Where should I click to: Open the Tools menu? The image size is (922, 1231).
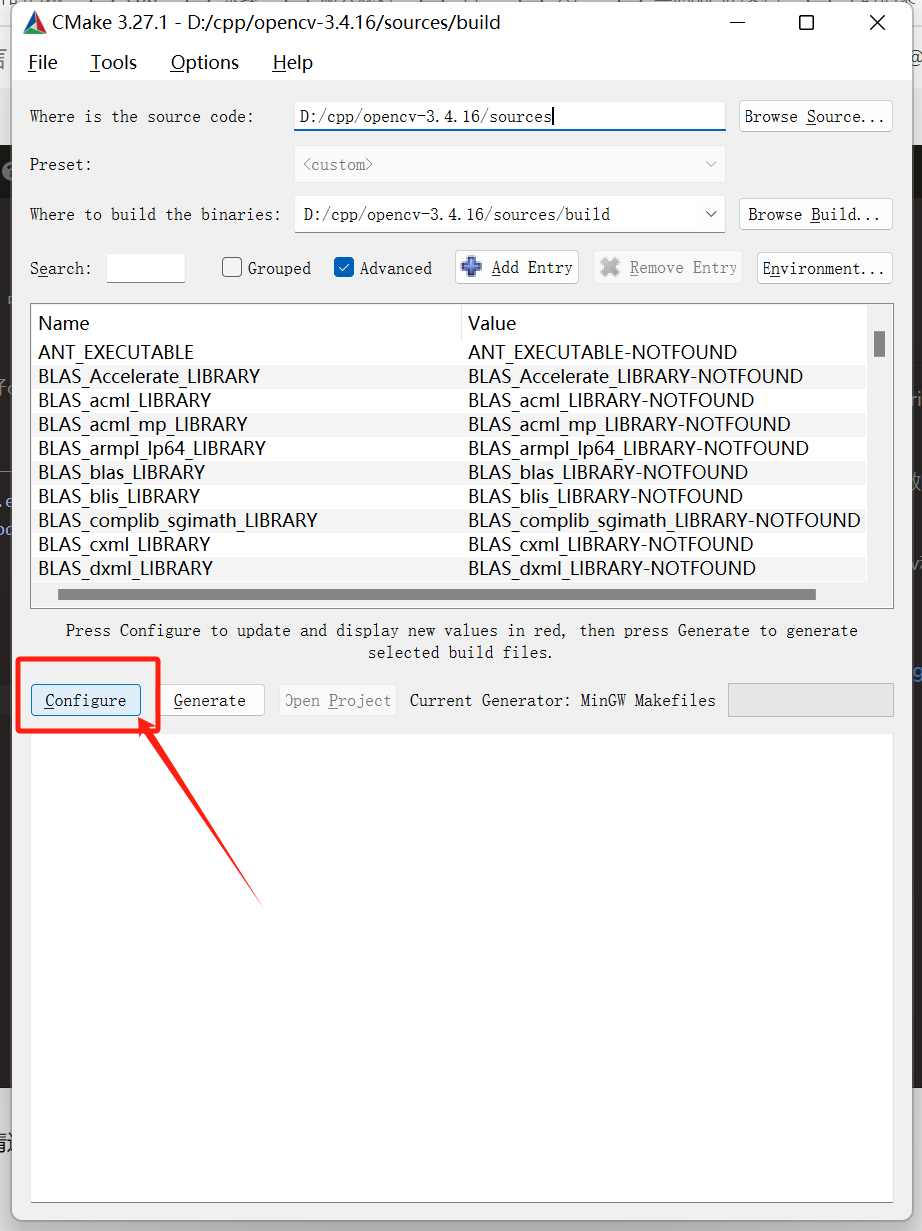pyautogui.click(x=114, y=62)
